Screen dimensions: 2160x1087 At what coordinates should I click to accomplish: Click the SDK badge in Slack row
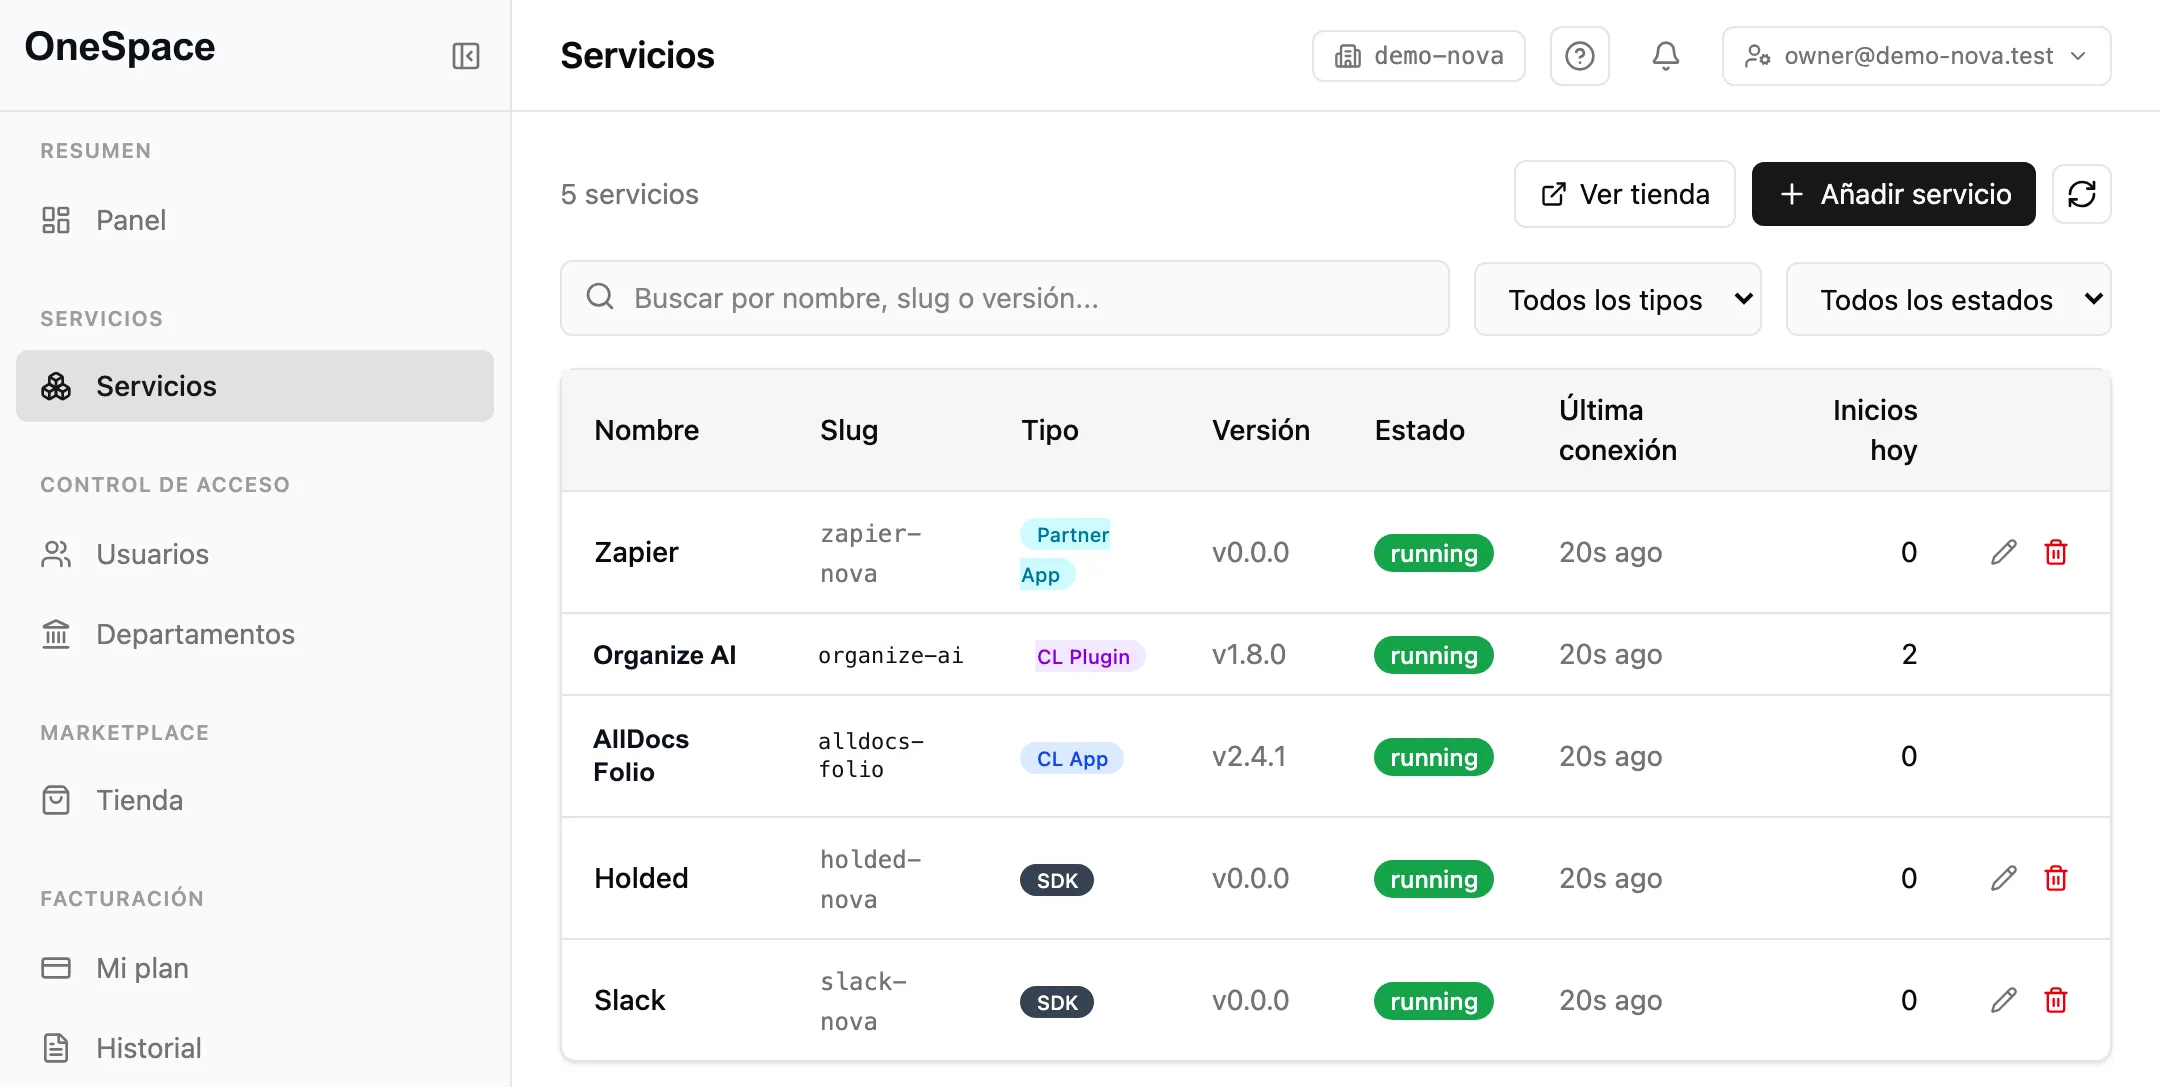click(1057, 1002)
